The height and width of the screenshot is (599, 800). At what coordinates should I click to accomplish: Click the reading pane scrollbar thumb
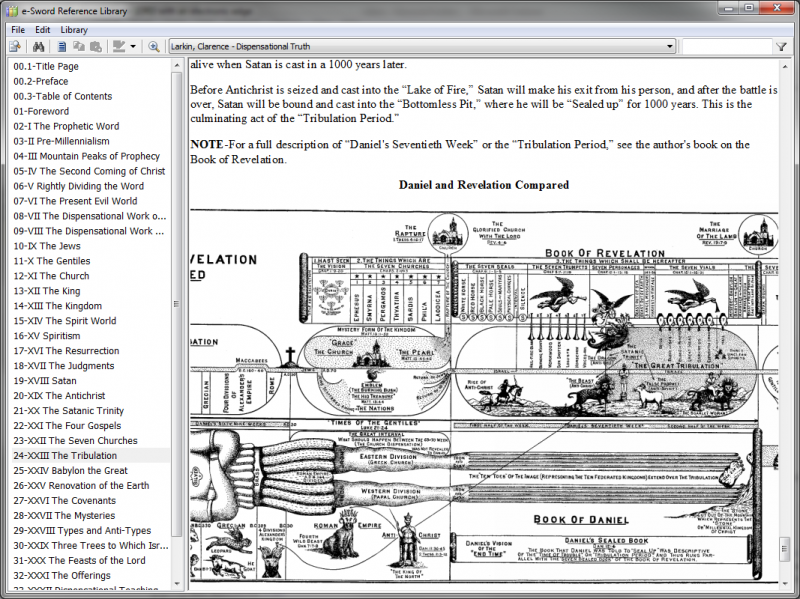coord(785,548)
